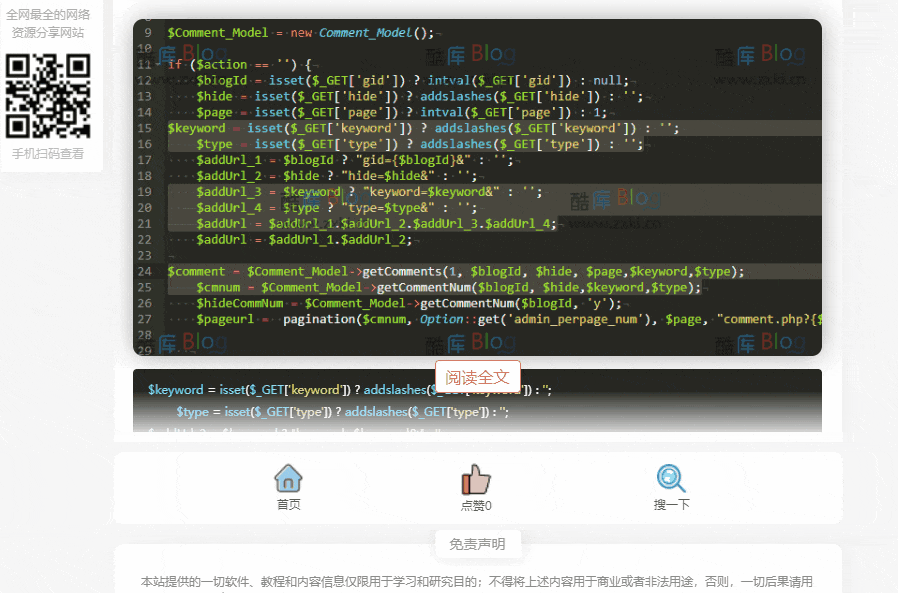This screenshot has width=898, height=593.
Task: Click the disclaimer paragraph starting 本站提供的
Action: click(x=476, y=582)
